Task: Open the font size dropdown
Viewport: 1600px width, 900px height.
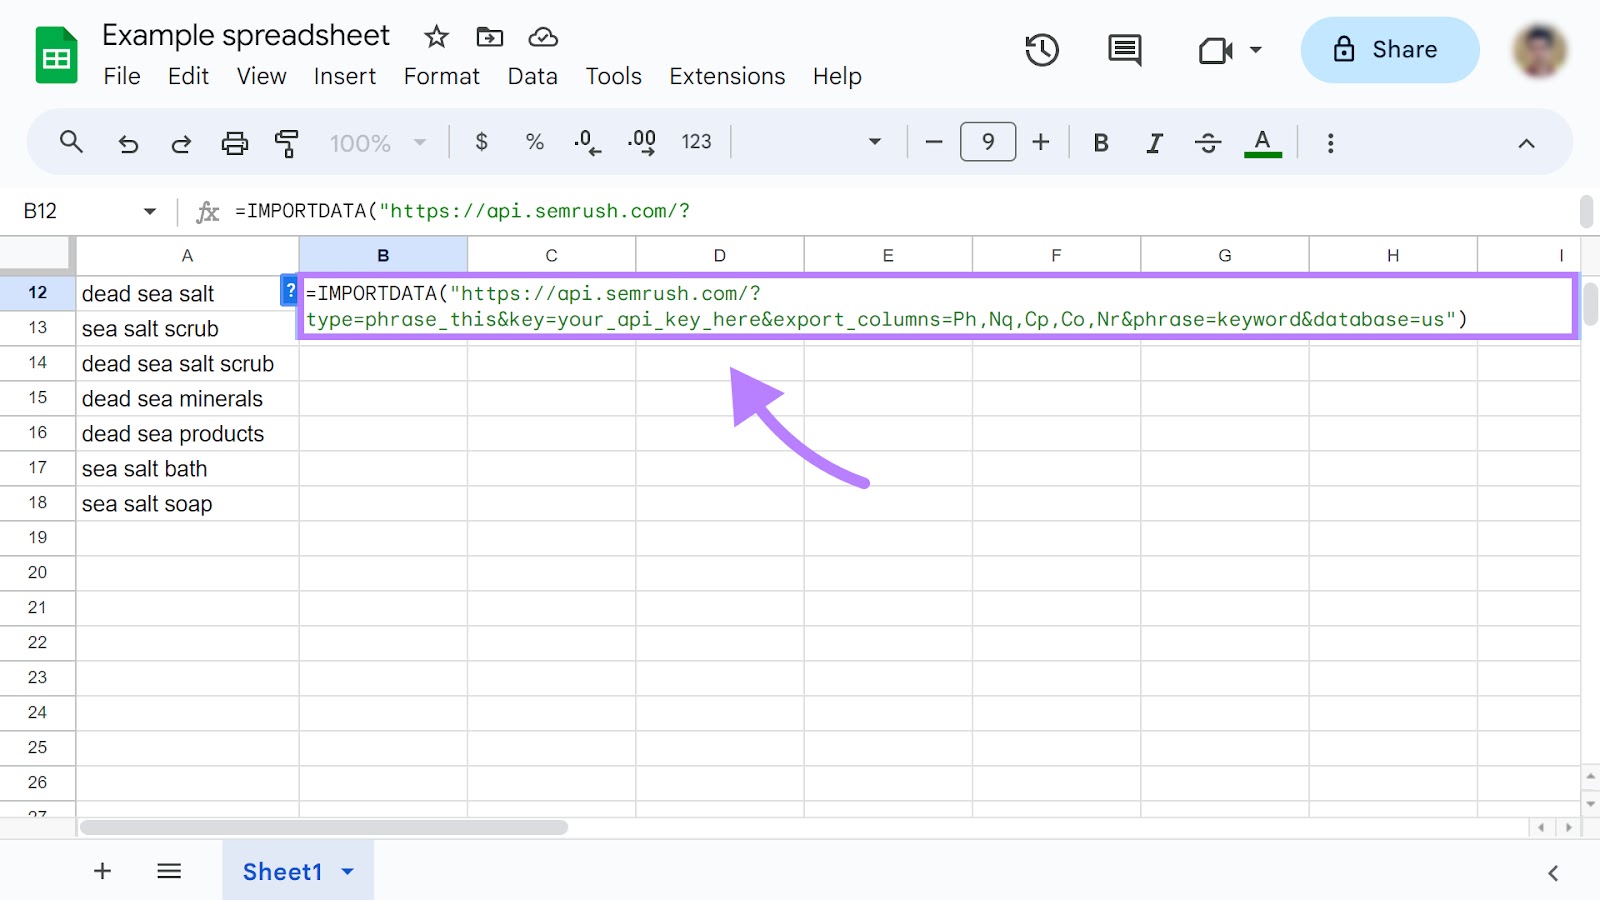Action: (987, 142)
